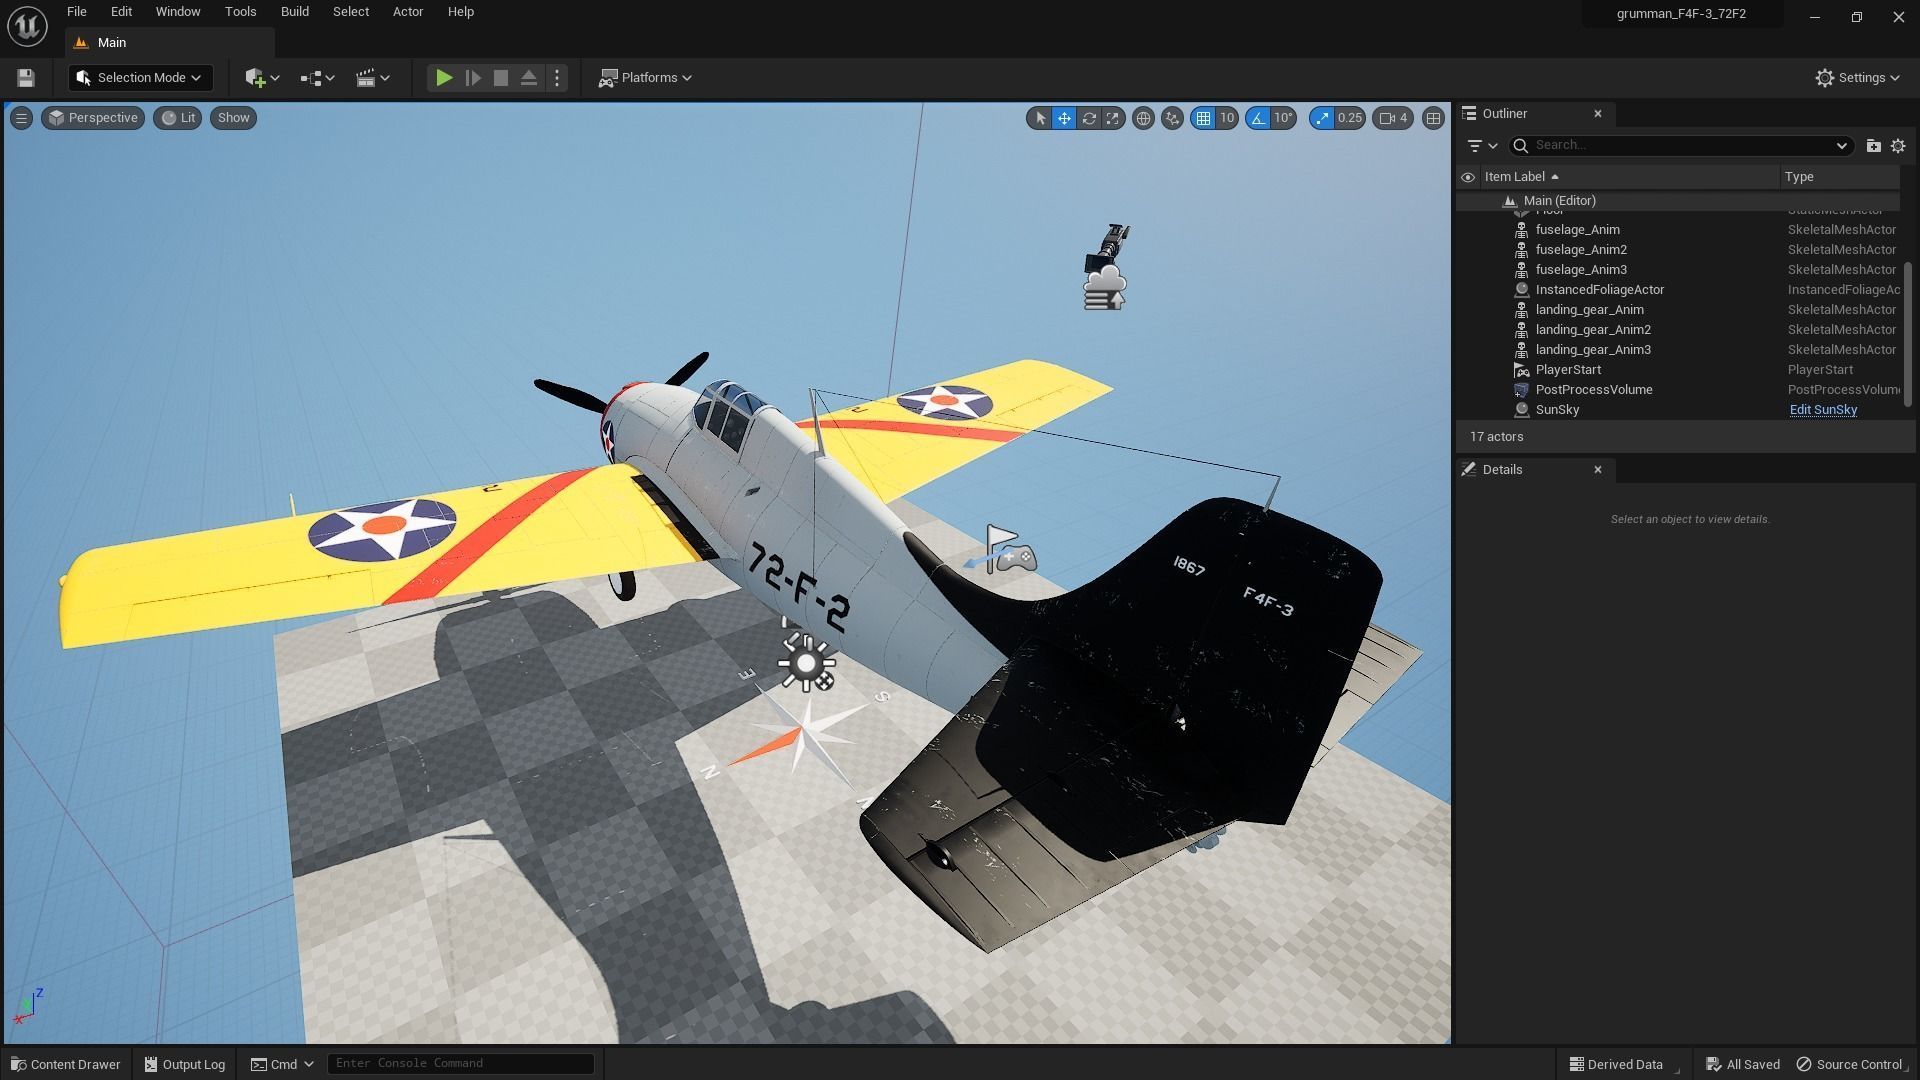
Task: Open the Cmd console type dropdown
Action: pos(282,1064)
